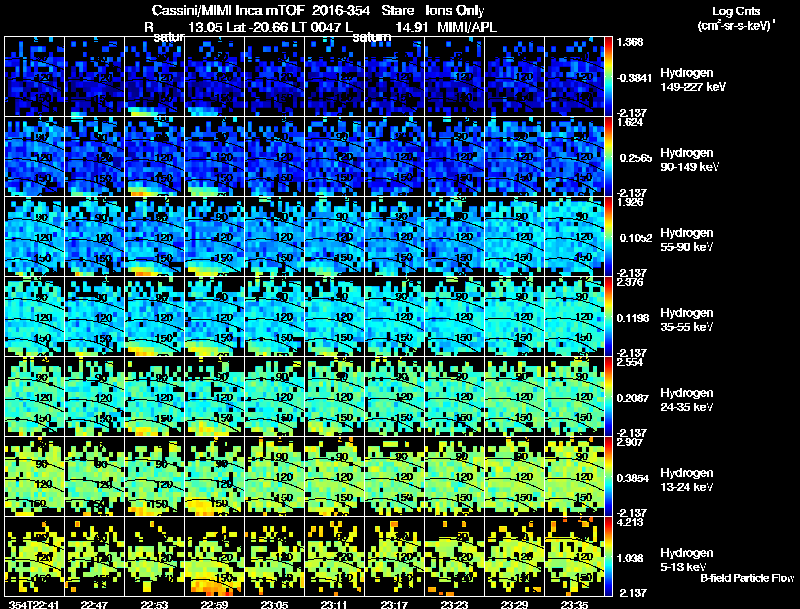The image size is (800, 609).
Task: Open the Hydrogen 5-13 keV panel at 23:35
Action: tap(574, 556)
